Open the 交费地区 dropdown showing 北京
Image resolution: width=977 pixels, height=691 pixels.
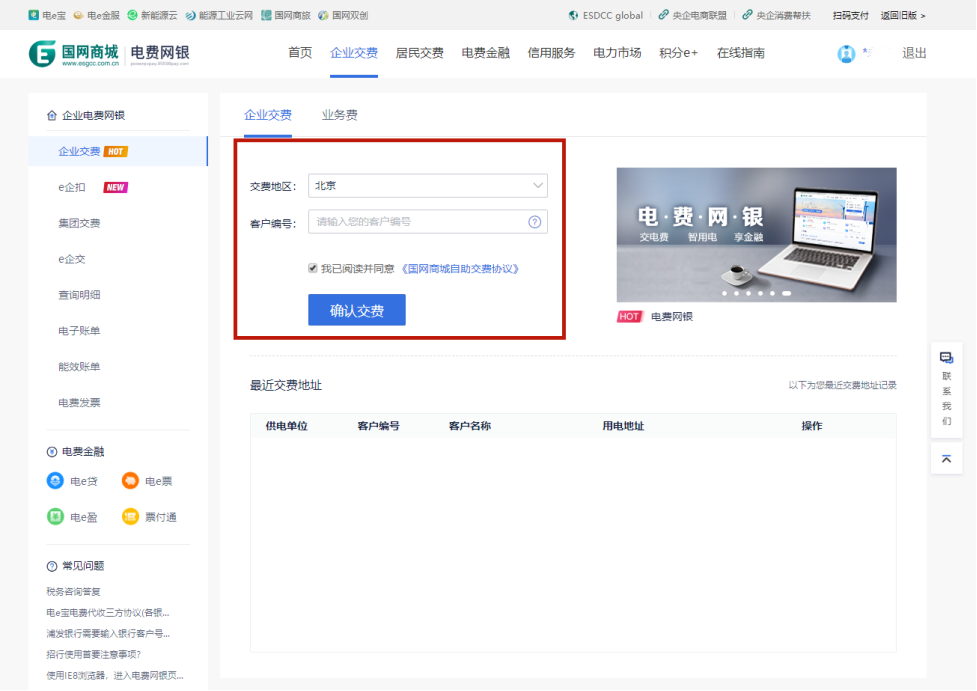tap(428, 186)
